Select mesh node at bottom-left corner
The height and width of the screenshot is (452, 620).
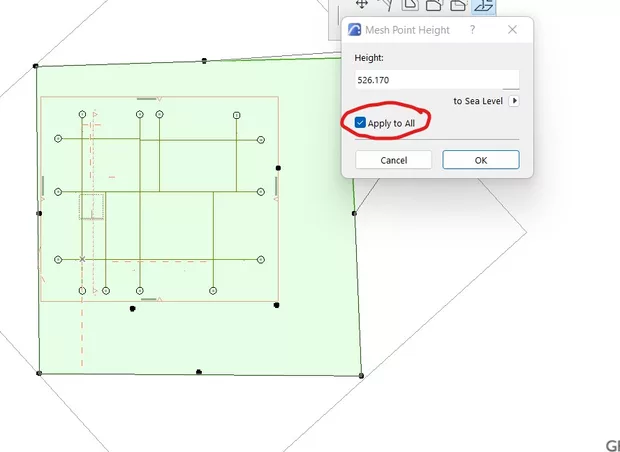click(39, 373)
